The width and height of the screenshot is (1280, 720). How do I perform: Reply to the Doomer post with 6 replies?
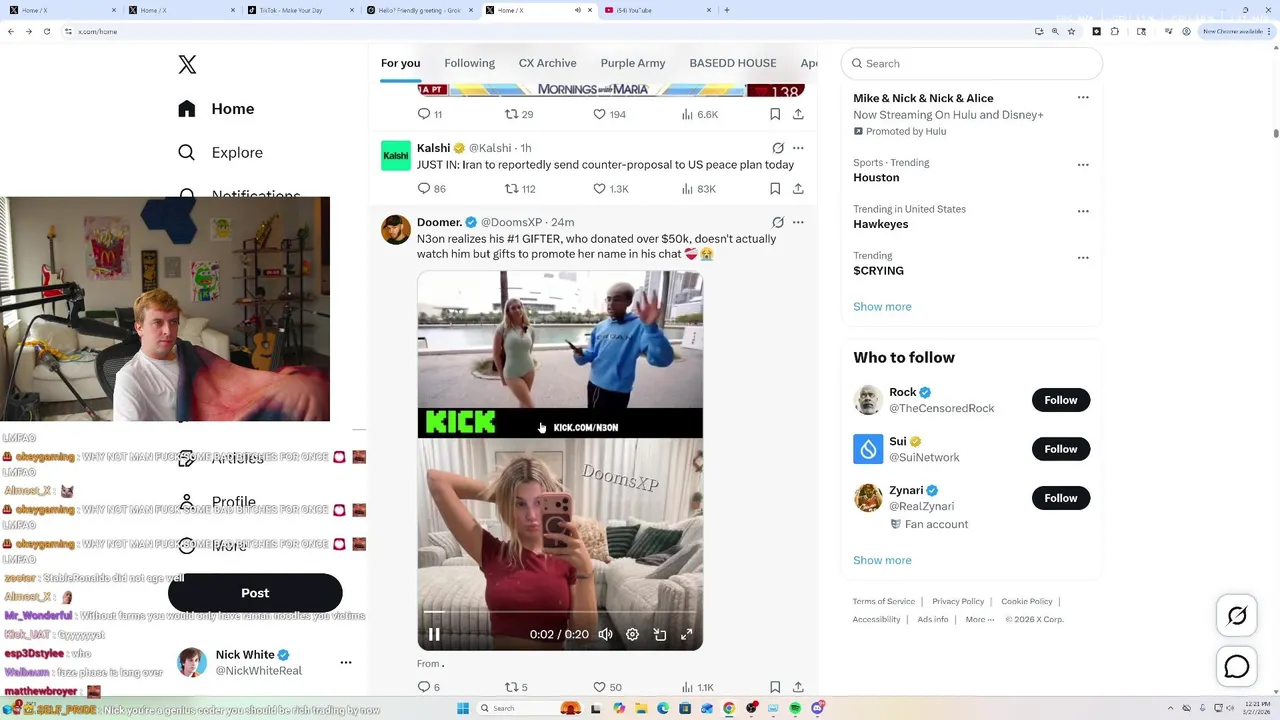coord(429,687)
